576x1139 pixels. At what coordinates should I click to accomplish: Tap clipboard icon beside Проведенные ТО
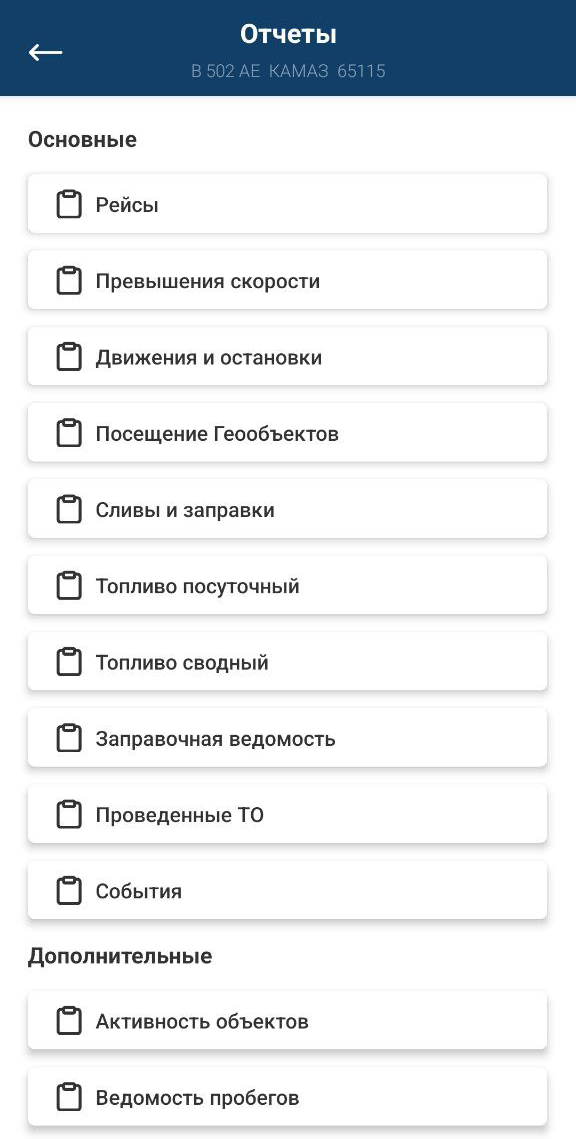coord(69,814)
